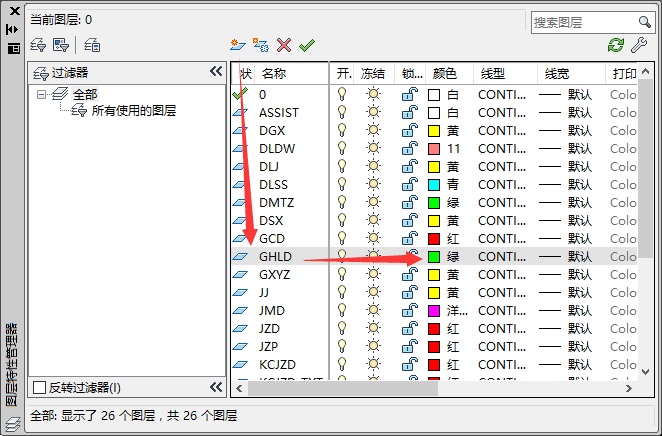Select the DMTZ layer name
The height and width of the screenshot is (436, 662).
(276, 203)
